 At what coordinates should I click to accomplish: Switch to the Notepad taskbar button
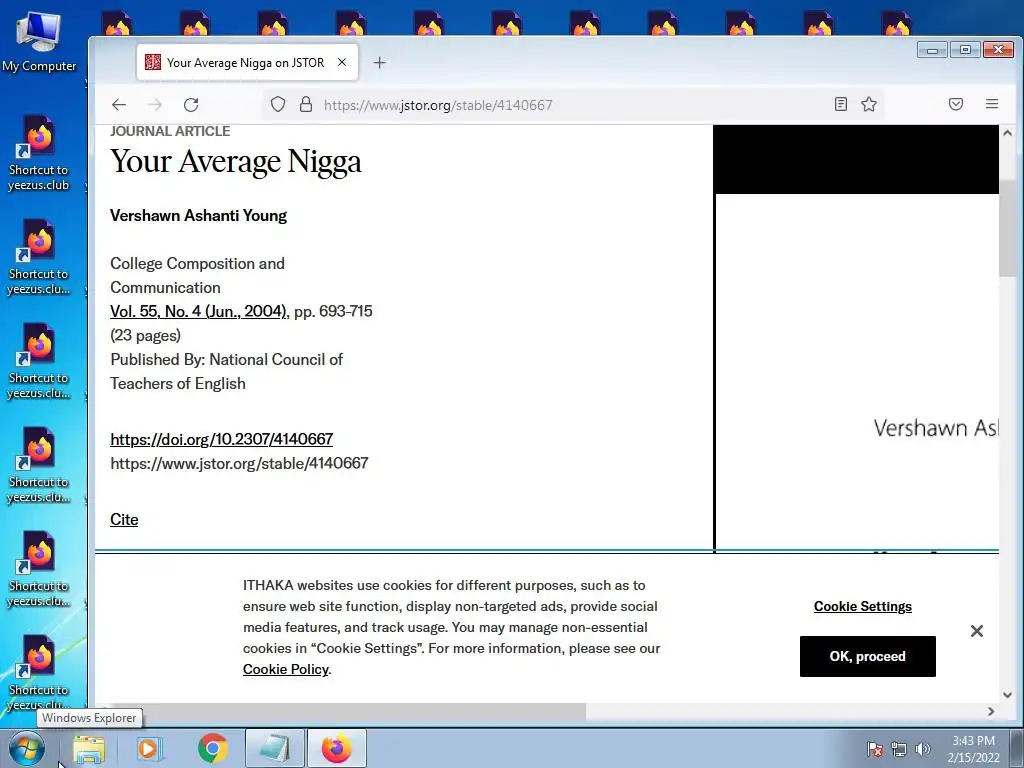pyautogui.click(x=275, y=748)
